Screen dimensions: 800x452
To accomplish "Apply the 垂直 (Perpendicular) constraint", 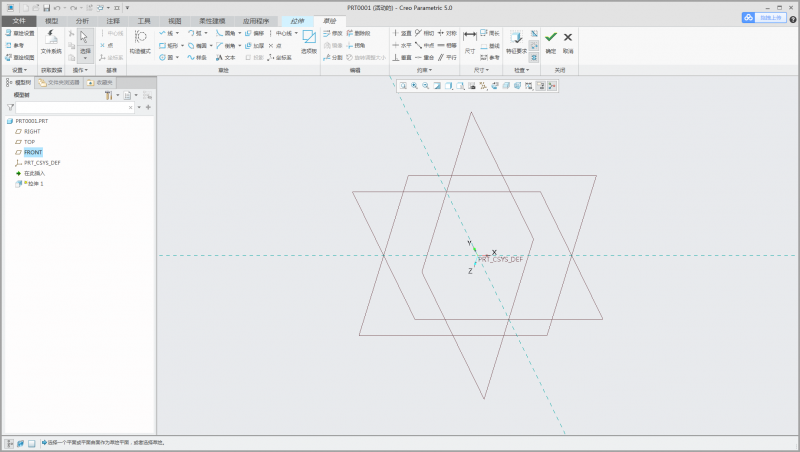I will click(x=402, y=58).
